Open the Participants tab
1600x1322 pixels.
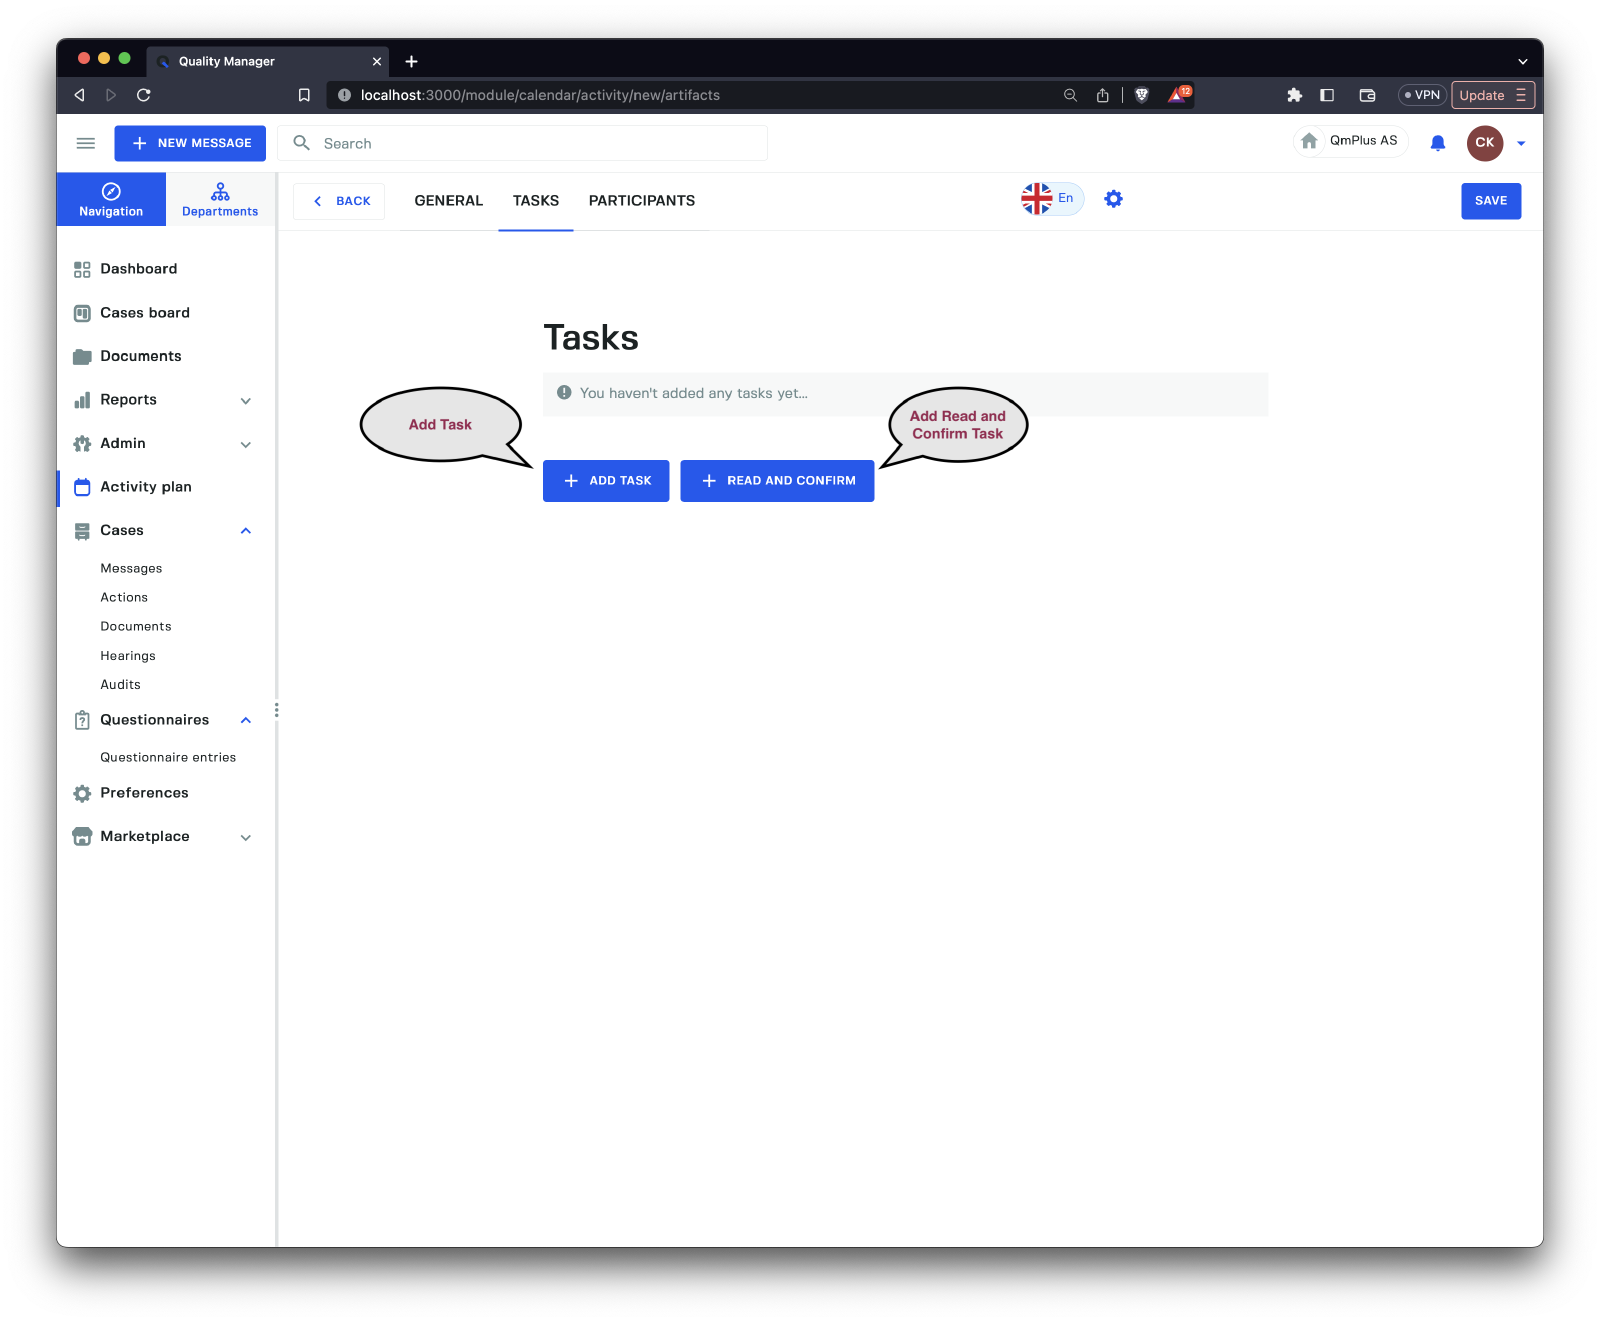tap(641, 201)
